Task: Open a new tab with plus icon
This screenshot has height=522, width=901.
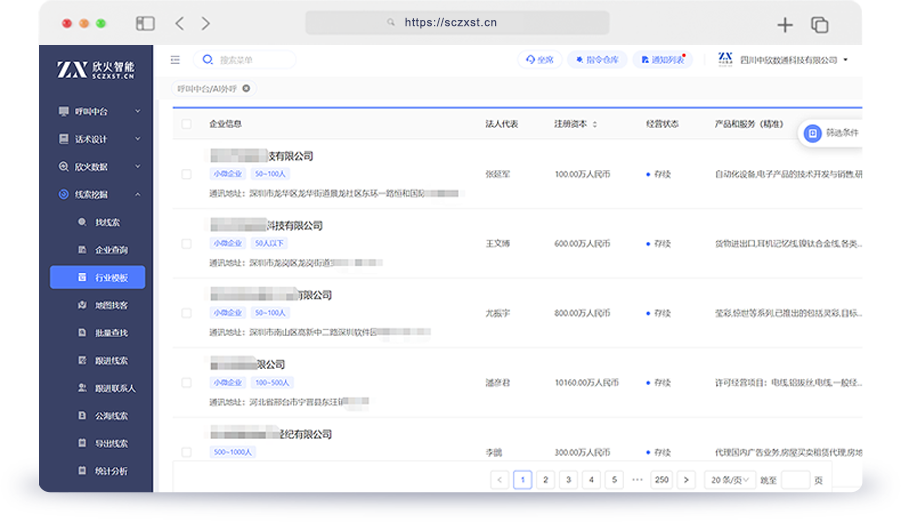Action: coord(785,25)
